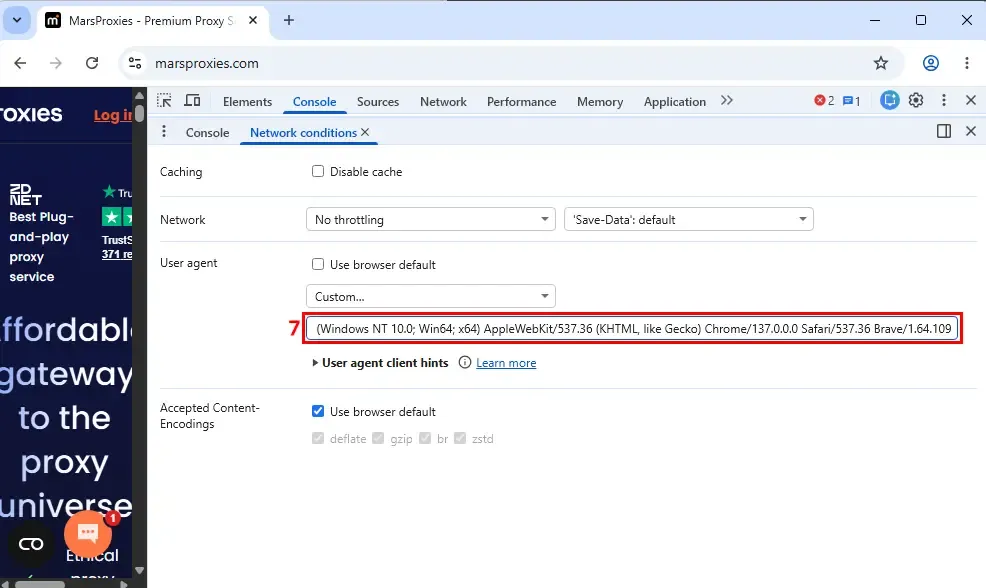The height and width of the screenshot is (588, 986).
Task: Reload the marsproxies.com page
Action: click(92, 63)
